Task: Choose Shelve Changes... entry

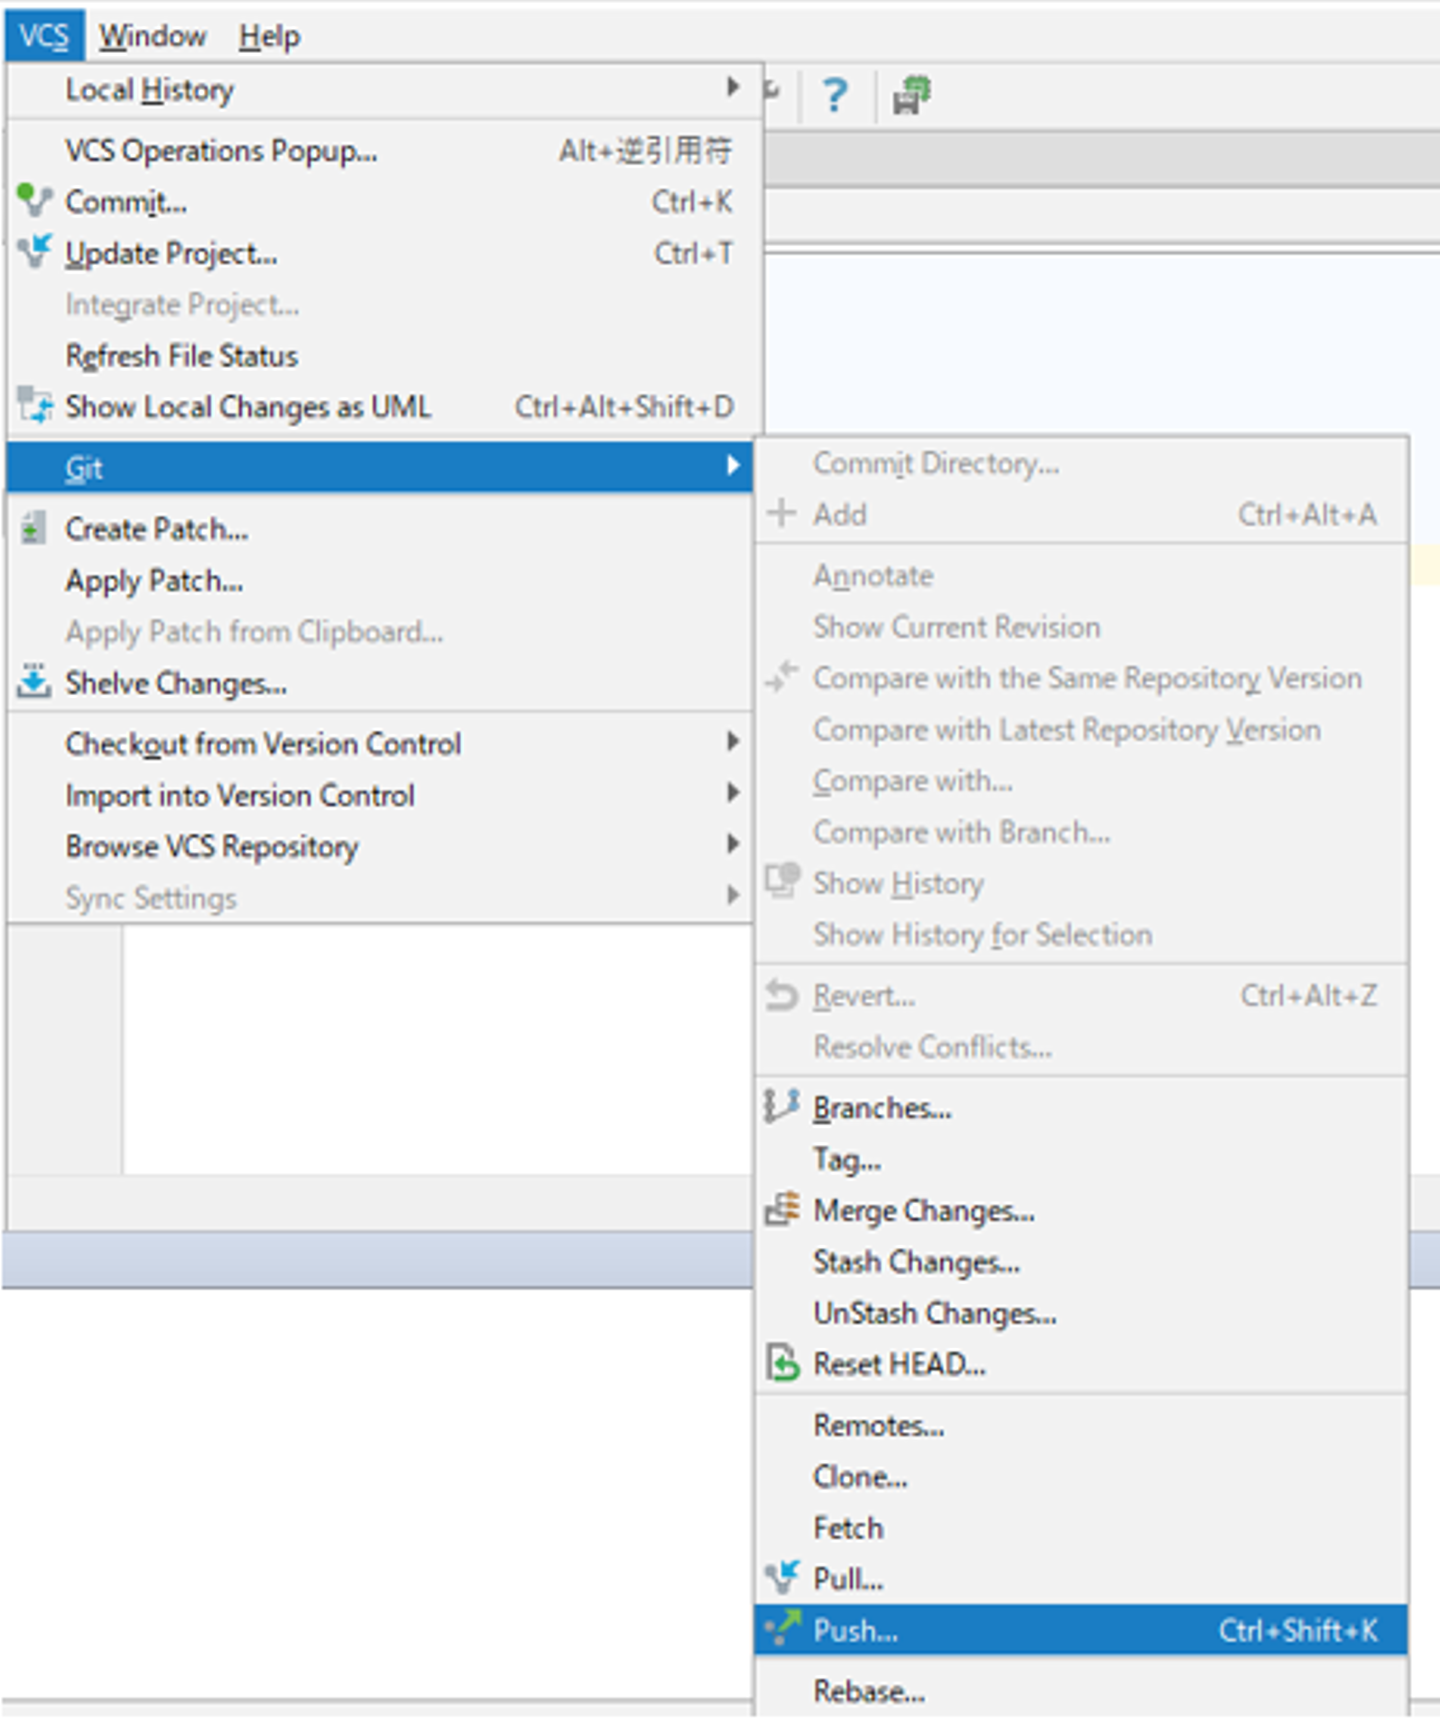Action: [380, 683]
